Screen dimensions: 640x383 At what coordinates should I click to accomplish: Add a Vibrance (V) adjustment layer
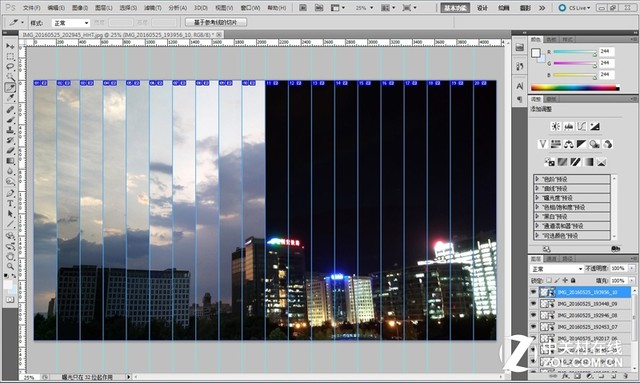tap(542, 144)
